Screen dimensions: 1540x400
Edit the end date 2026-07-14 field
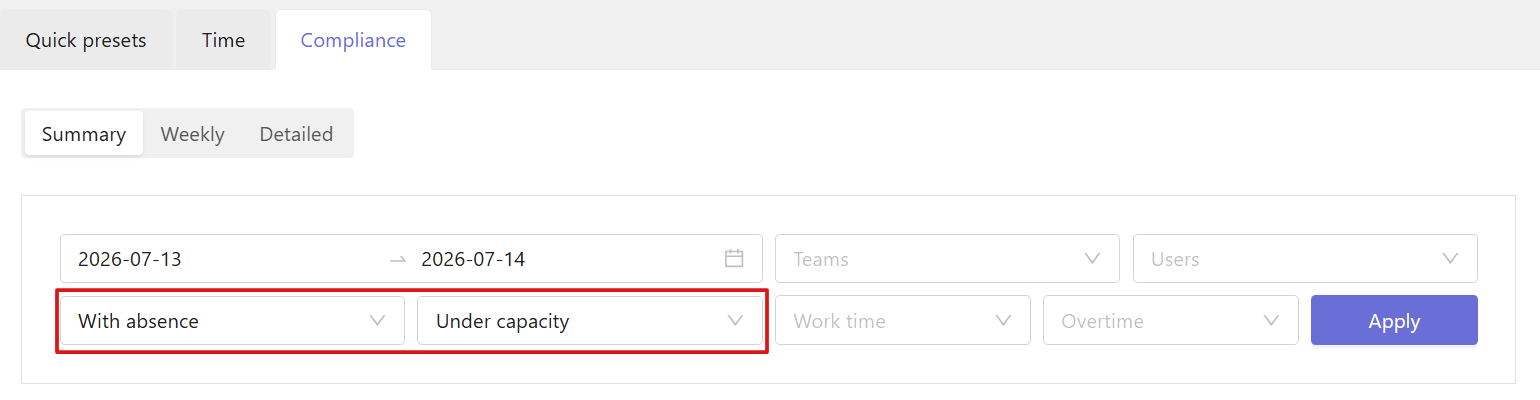click(x=473, y=259)
